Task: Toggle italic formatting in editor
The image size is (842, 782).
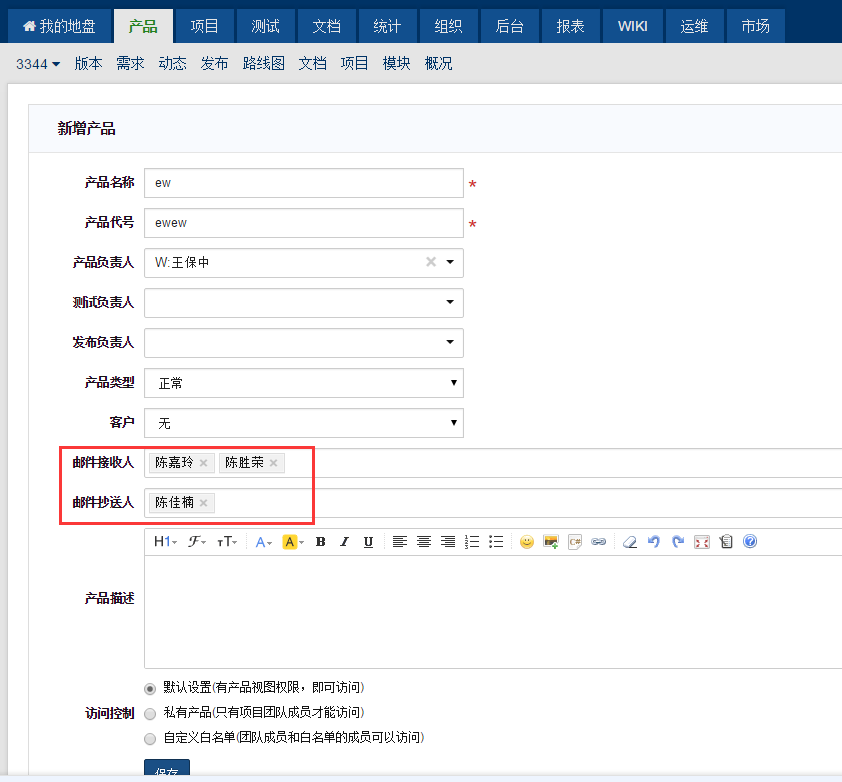Action: coord(344,542)
